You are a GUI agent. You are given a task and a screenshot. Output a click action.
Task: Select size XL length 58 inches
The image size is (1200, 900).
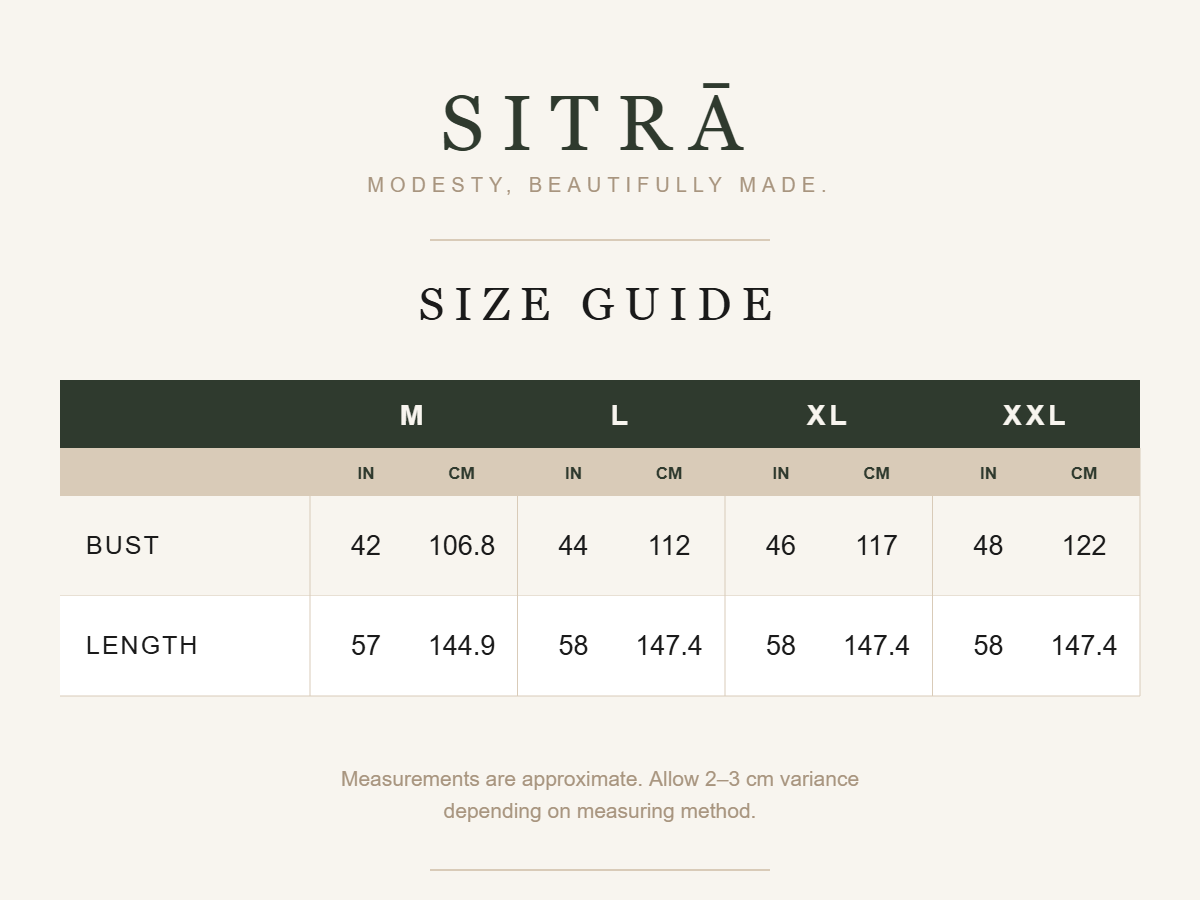(781, 645)
